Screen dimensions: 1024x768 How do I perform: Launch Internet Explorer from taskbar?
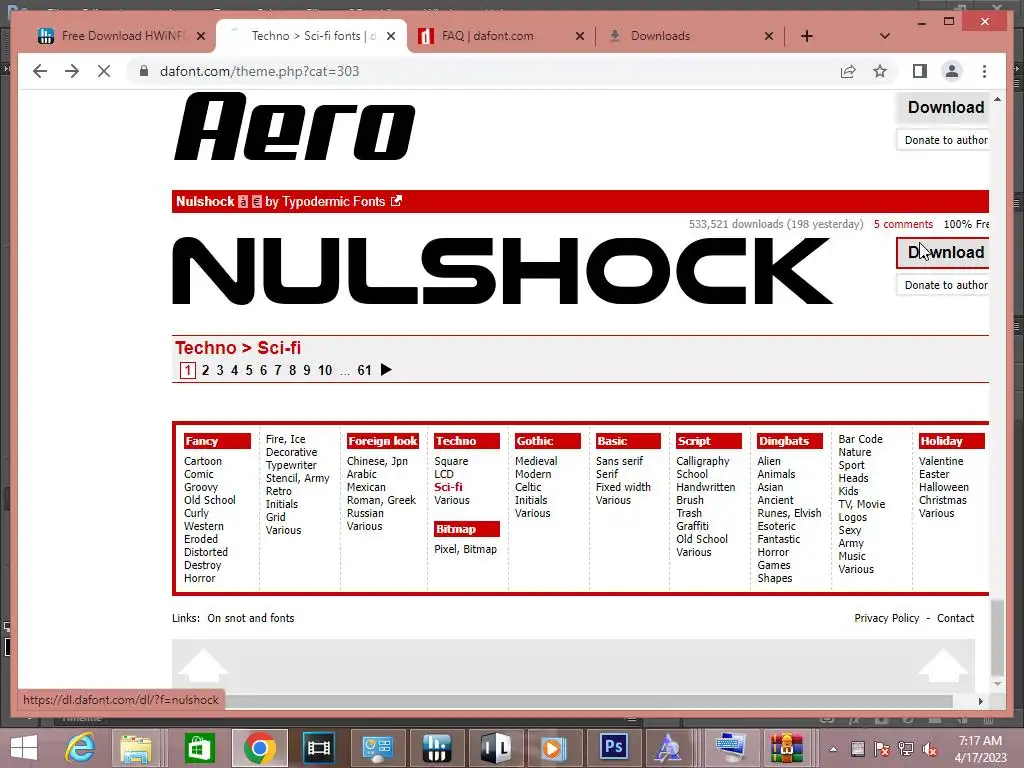click(x=80, y=748)
